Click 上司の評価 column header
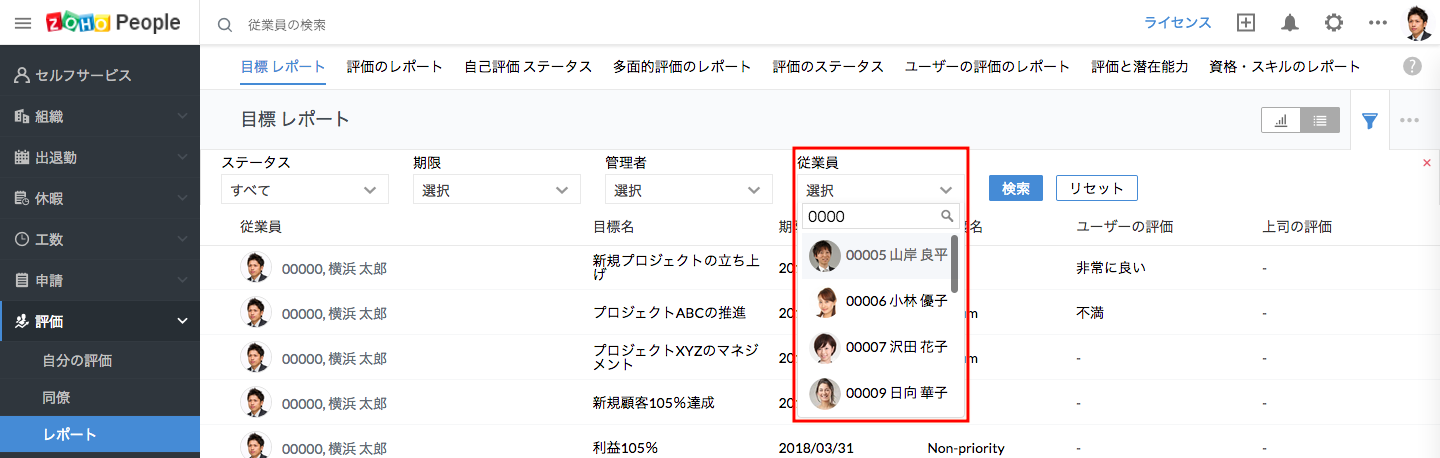This screenshot has height=458, width=1440. coord(1297,227)
